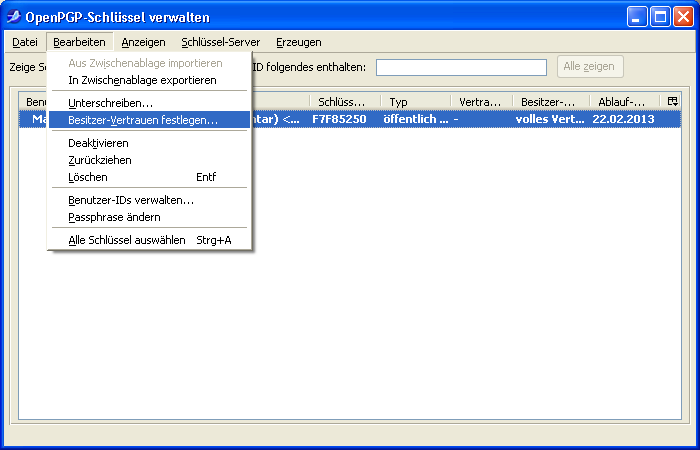Click the key search input field
Viewport: 700px width, 450px height.
[461, 67]
